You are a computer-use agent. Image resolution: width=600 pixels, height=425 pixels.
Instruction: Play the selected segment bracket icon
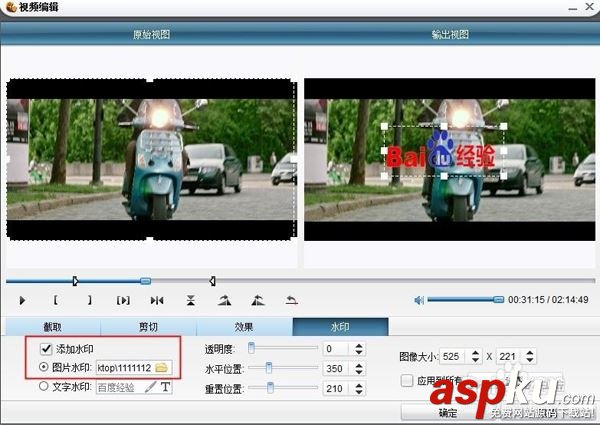123,301
